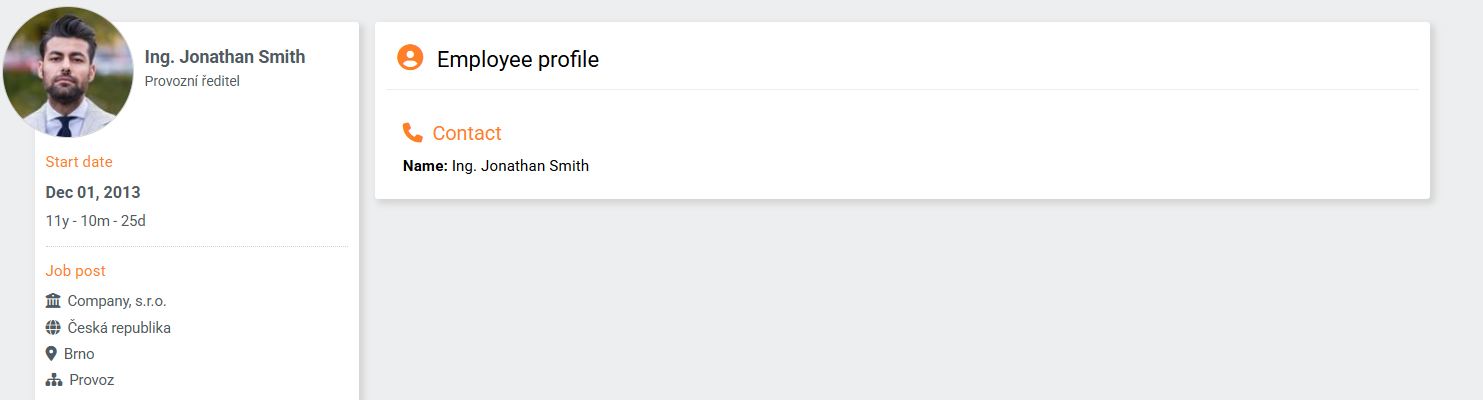The image size is (1483, 400).
Task: Click the Contact section heading
Action: click(467, 133)
